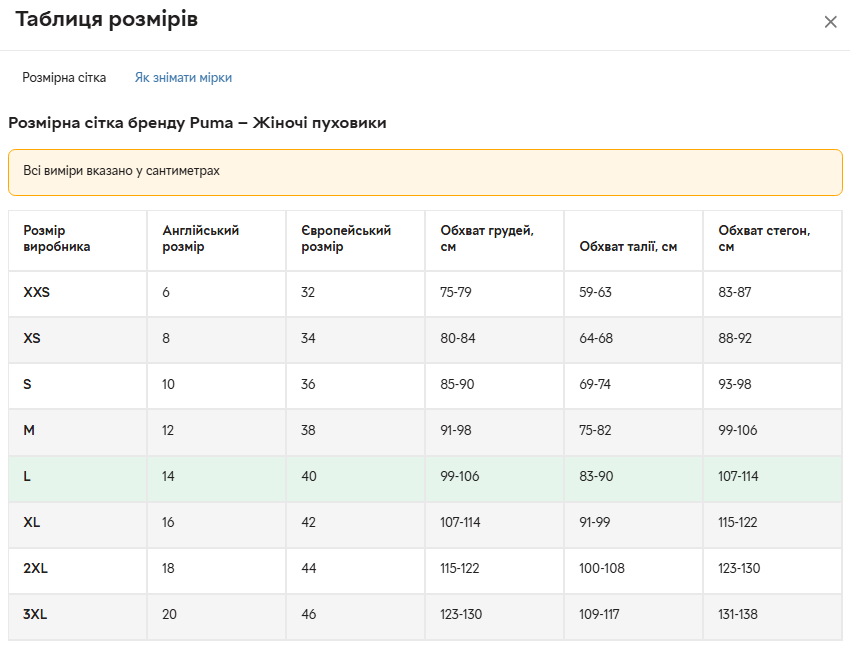The width and height of the screenshot is (850, 650).
Task: Select the 3XL size row
Action: point(36,615)
